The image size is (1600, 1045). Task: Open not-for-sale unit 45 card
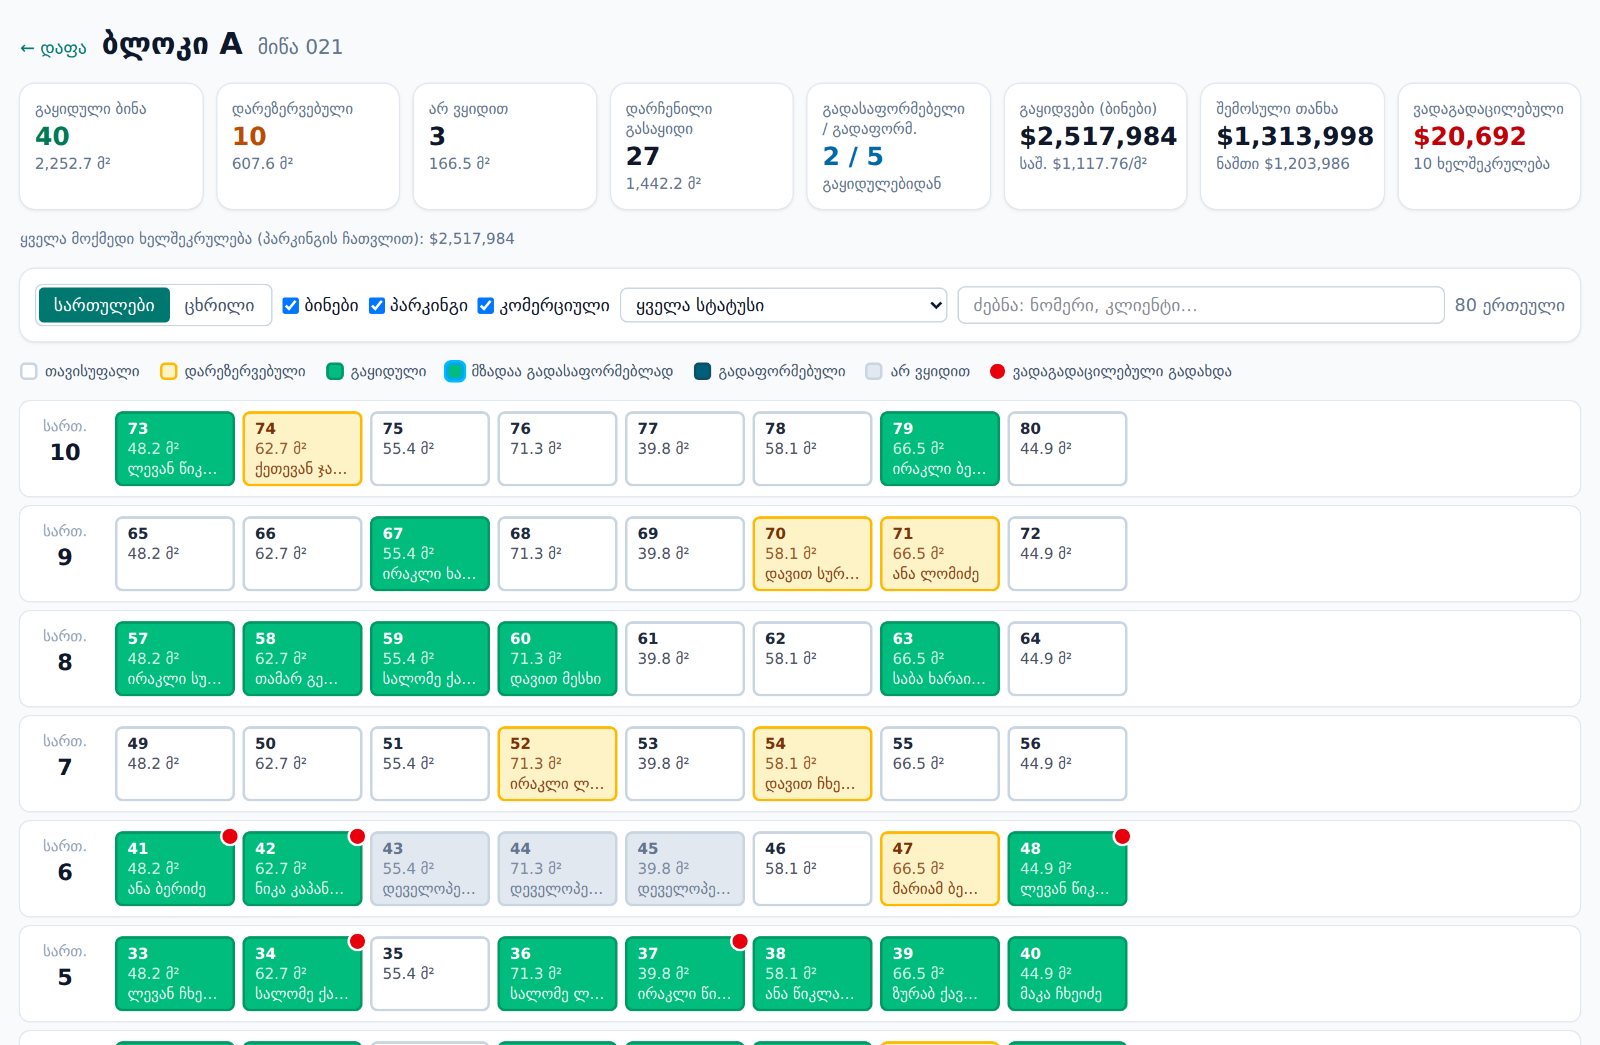685,869
